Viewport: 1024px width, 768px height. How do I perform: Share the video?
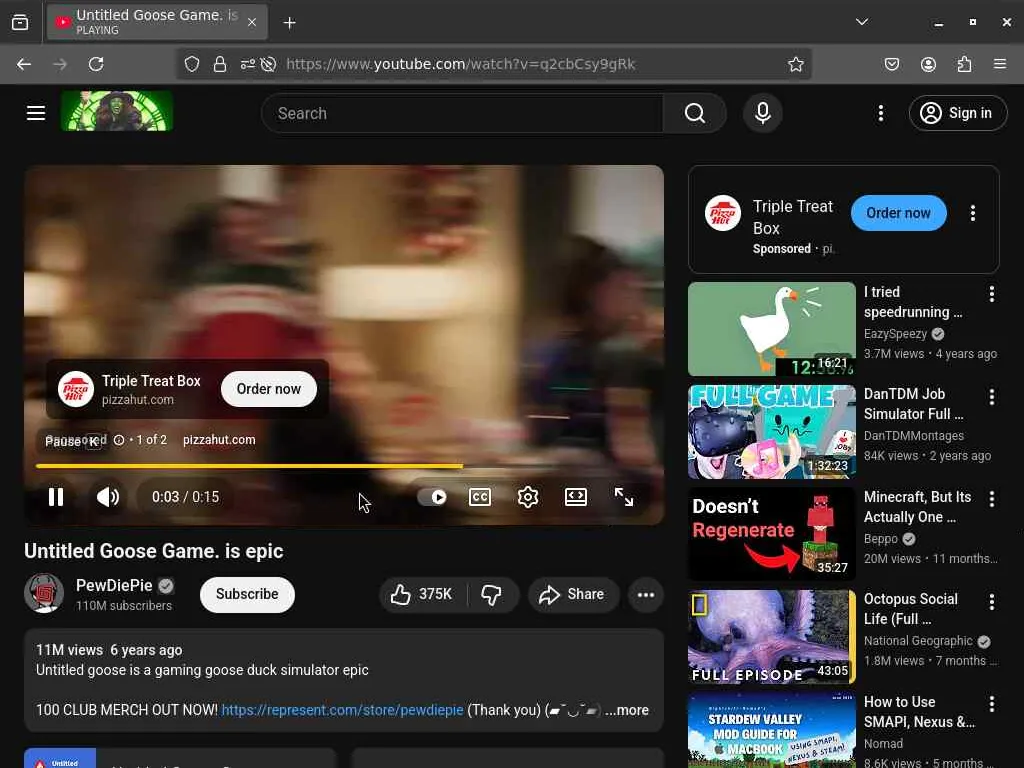point(572,594)
